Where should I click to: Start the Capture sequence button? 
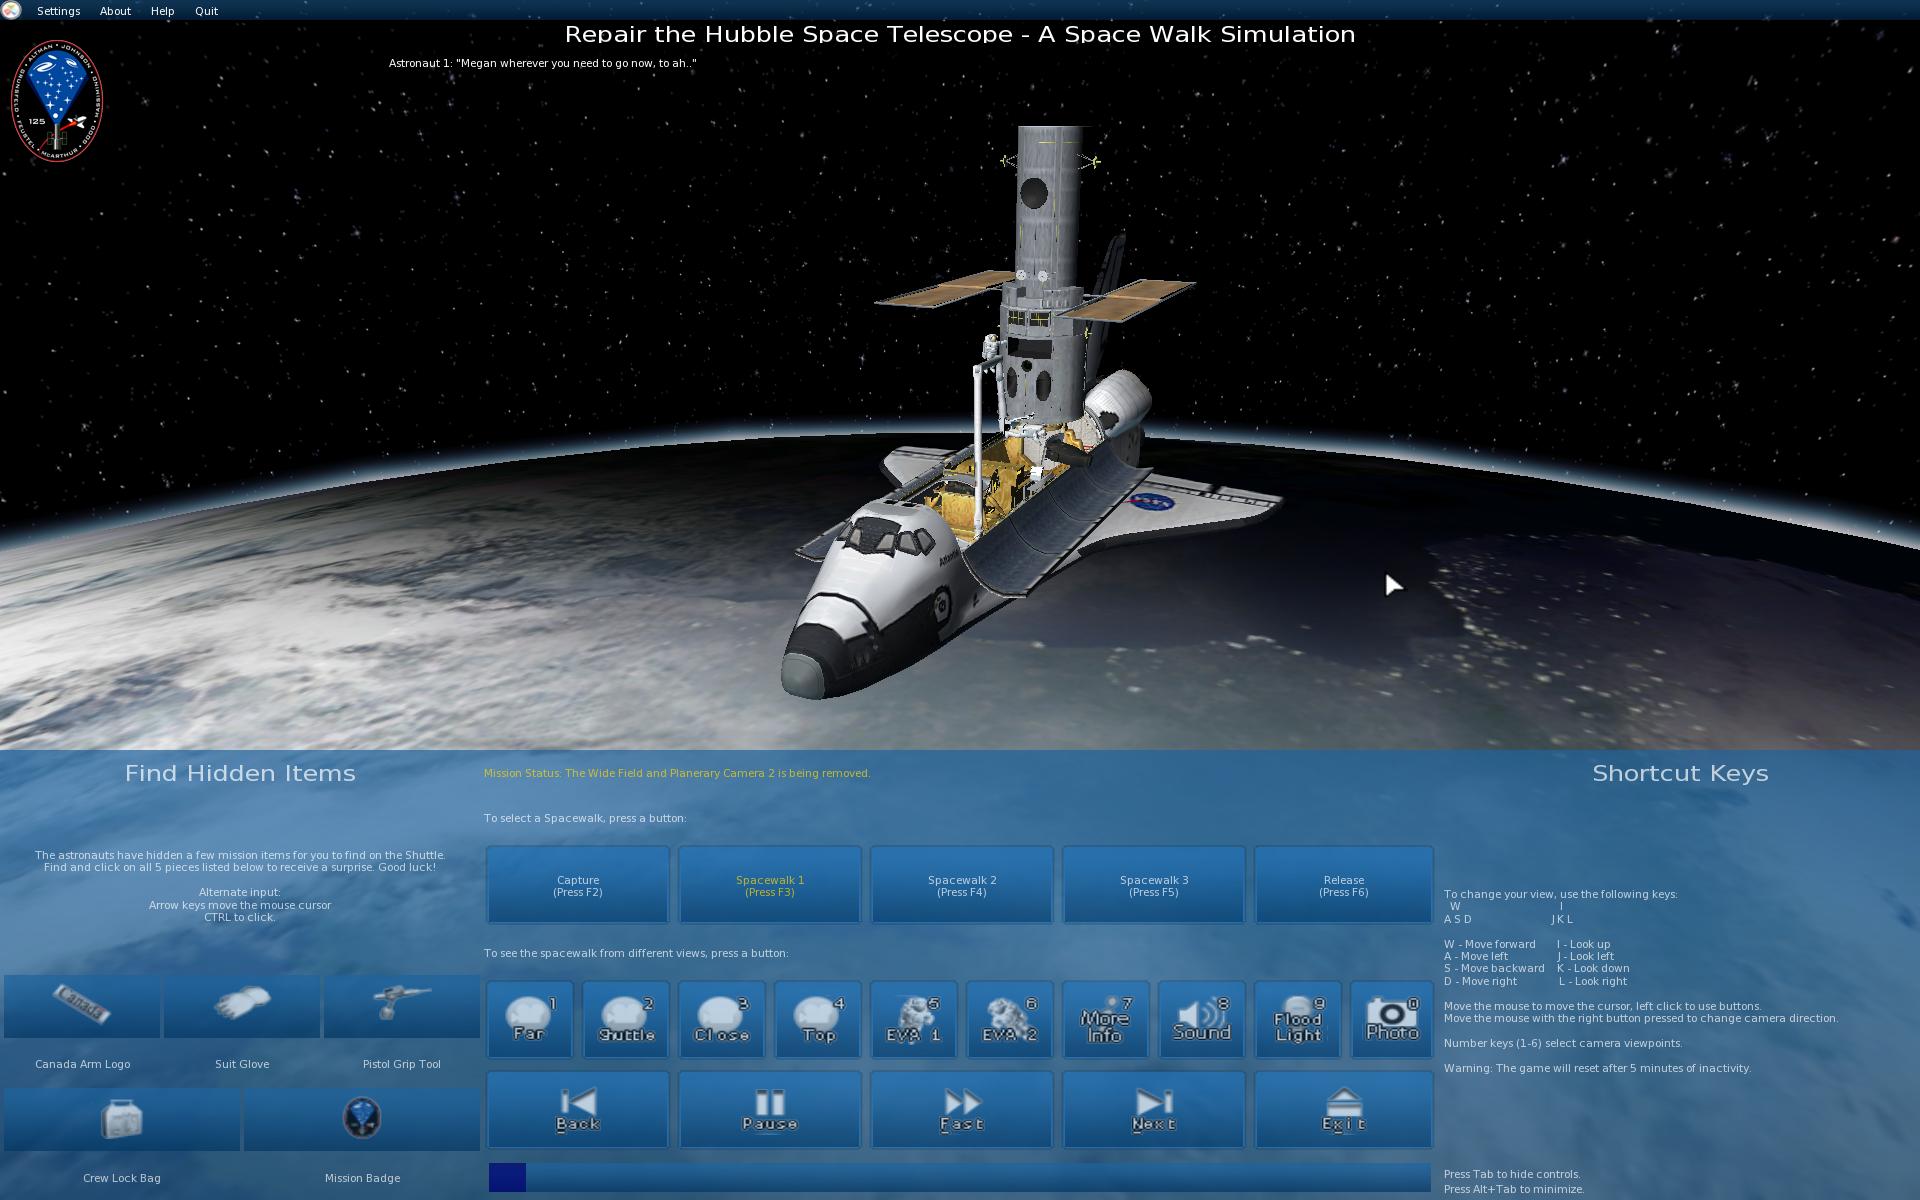click(578, 885)
